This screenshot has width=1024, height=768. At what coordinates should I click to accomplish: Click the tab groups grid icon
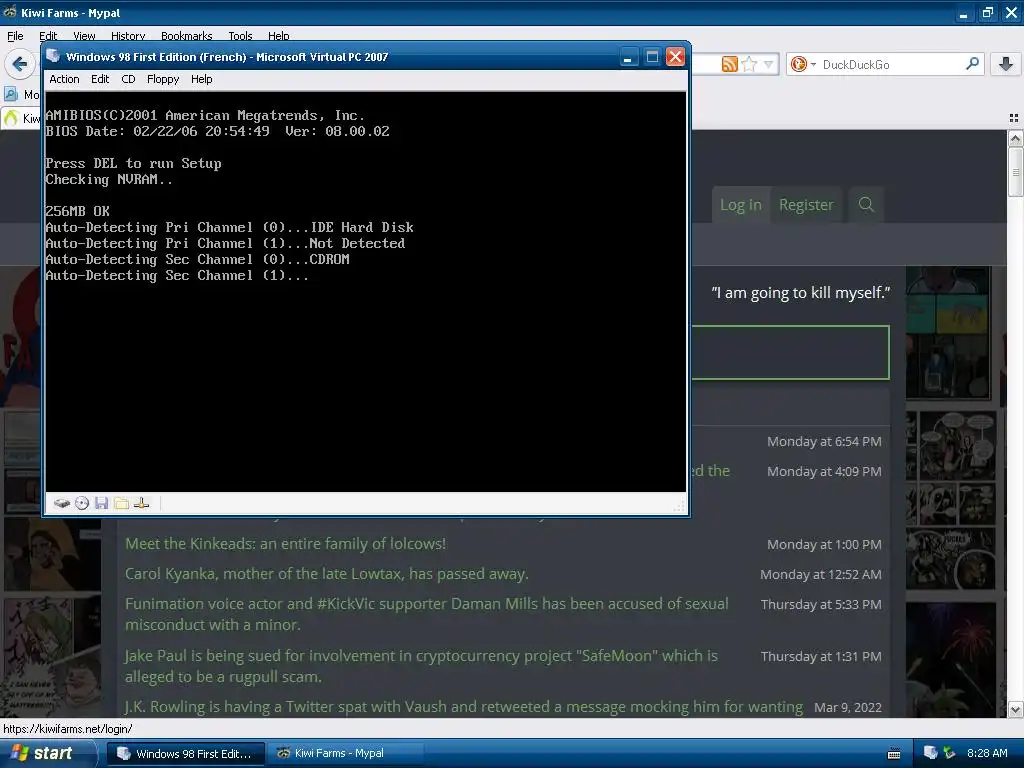1014,118
